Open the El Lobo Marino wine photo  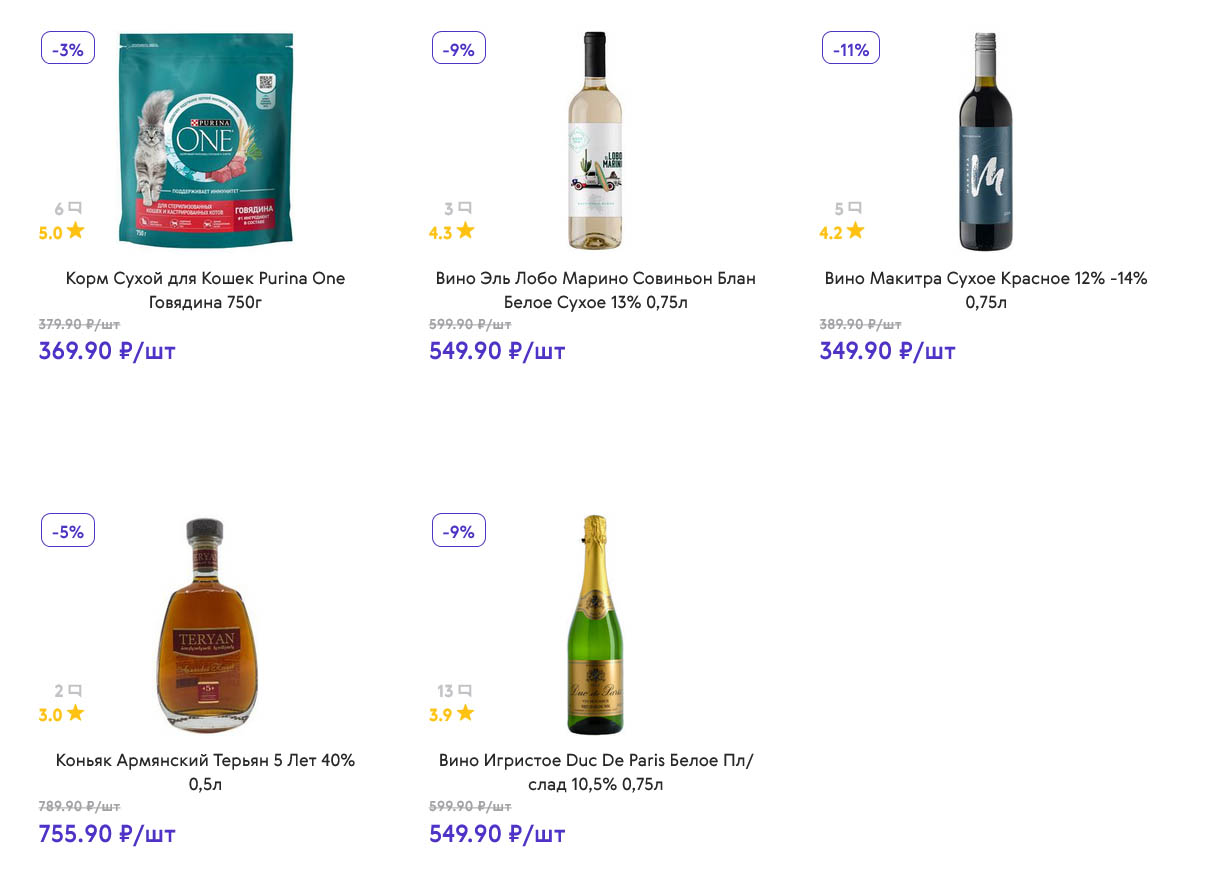tap(595, 140)
